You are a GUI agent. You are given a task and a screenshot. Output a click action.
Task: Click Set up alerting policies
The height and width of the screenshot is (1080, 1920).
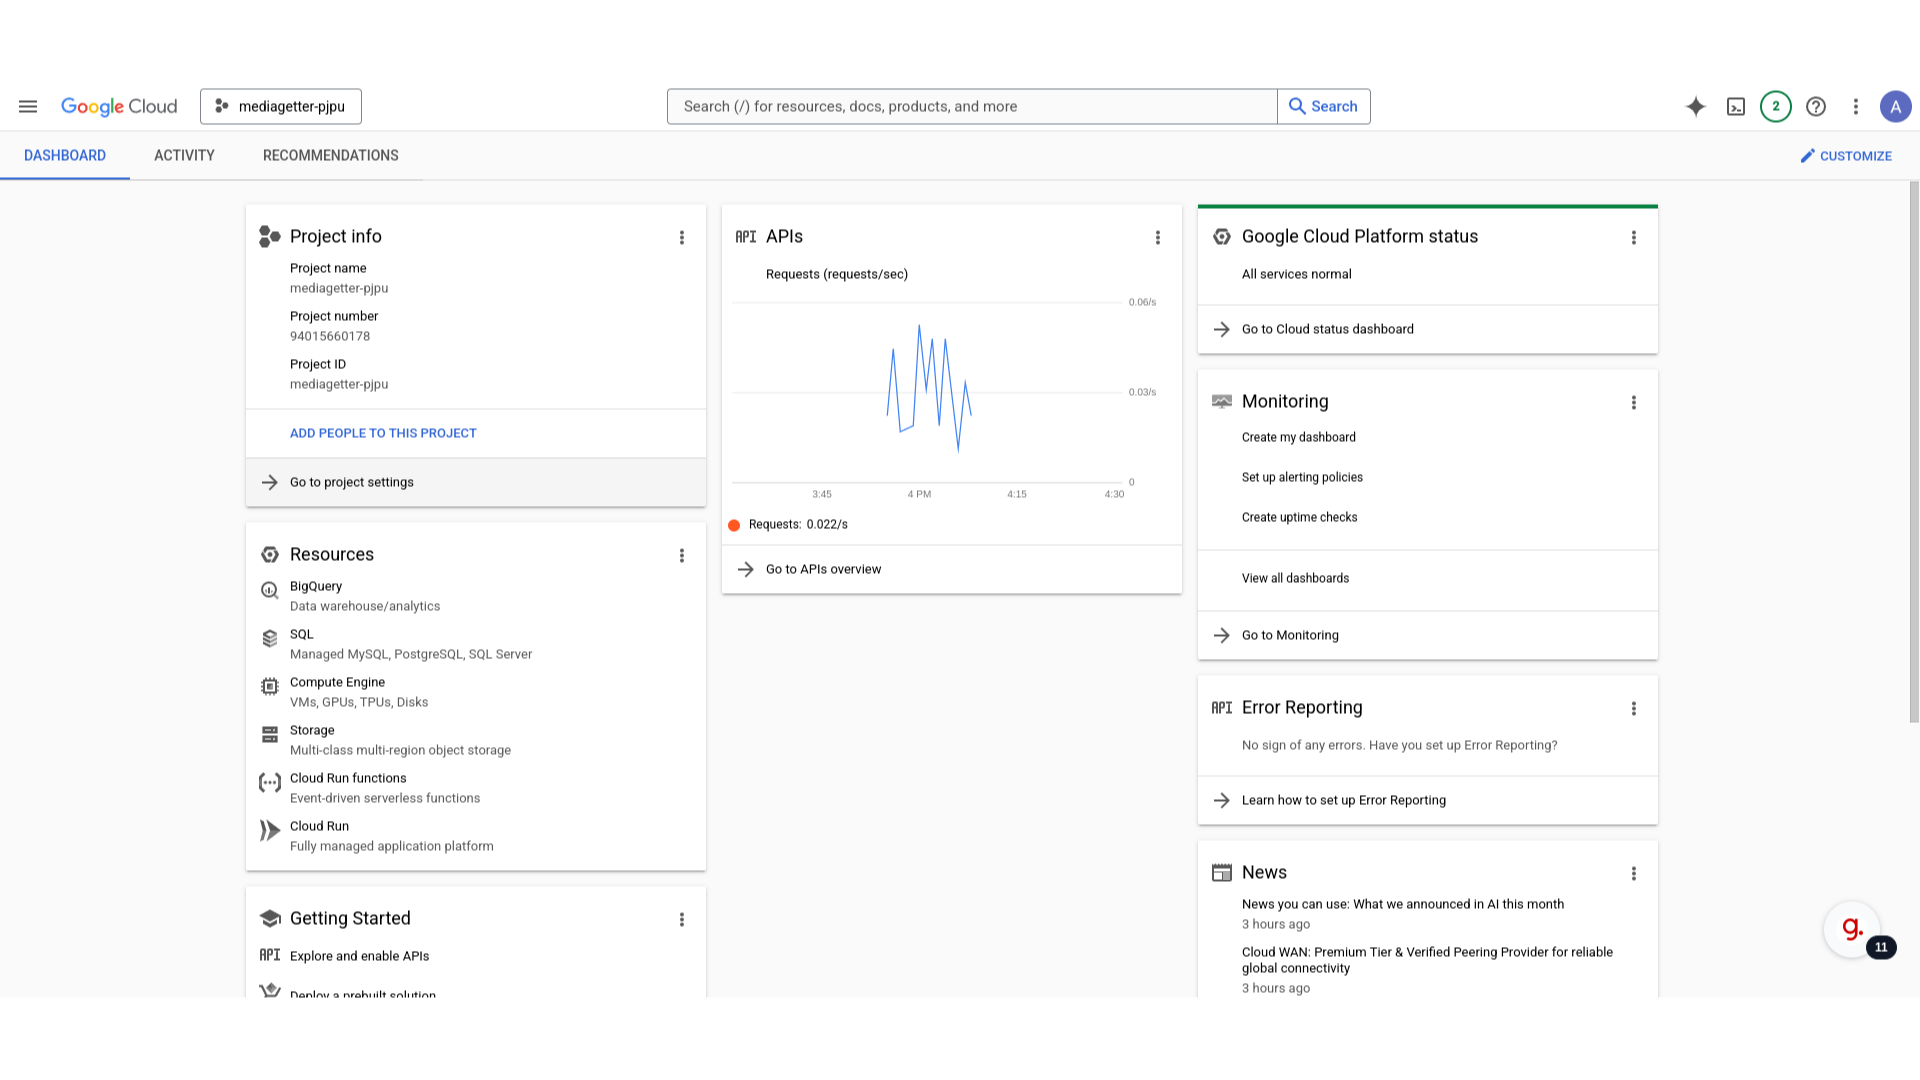[x=1302, y=477]
